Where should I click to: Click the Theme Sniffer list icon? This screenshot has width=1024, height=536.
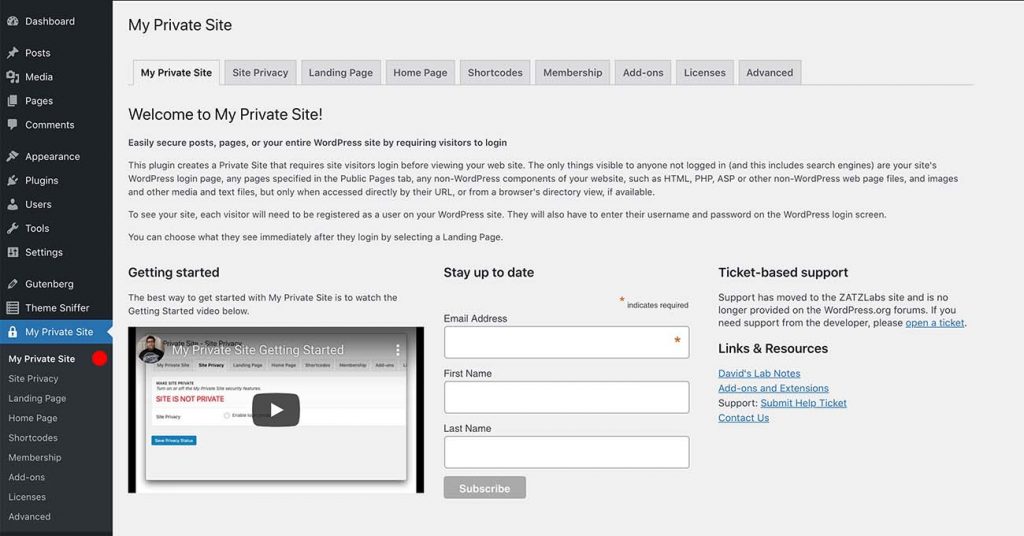(x=12, y=307)
